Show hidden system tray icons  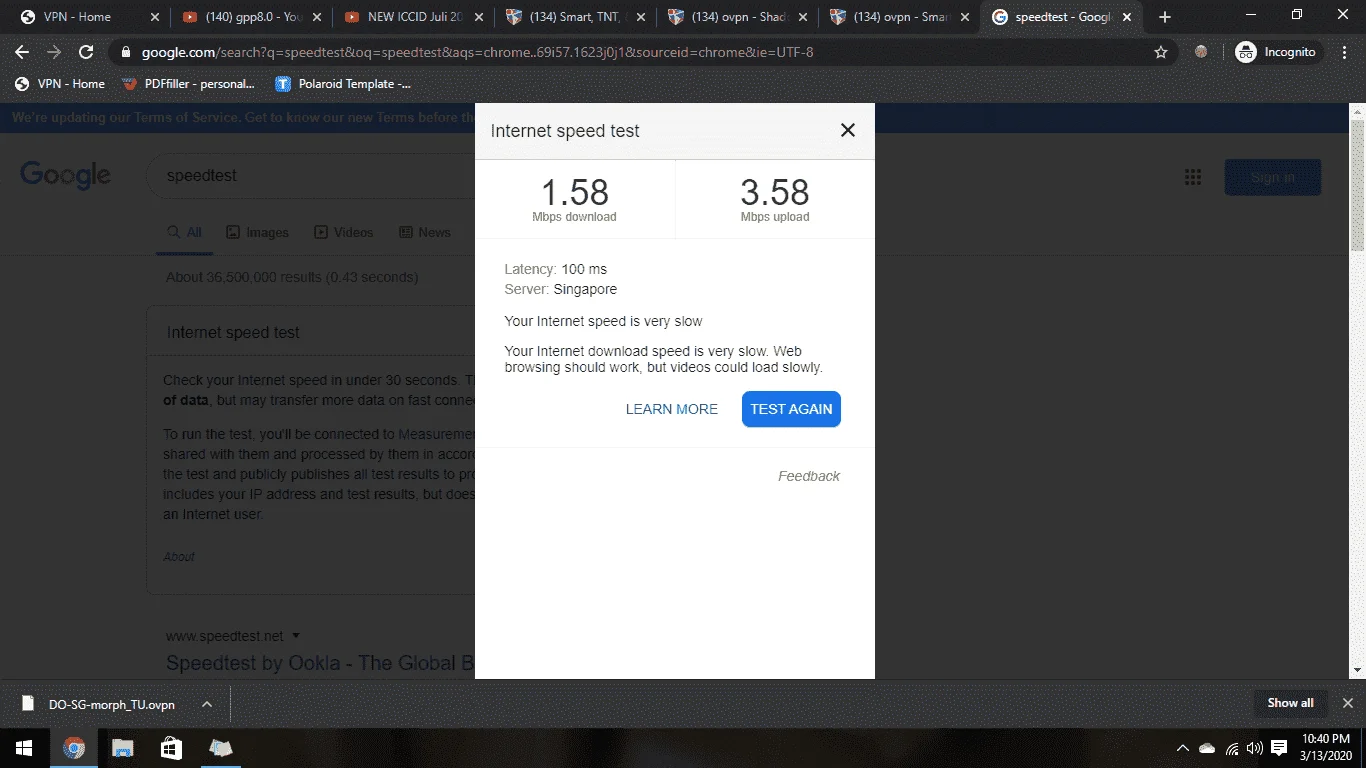pos(1183,748)
